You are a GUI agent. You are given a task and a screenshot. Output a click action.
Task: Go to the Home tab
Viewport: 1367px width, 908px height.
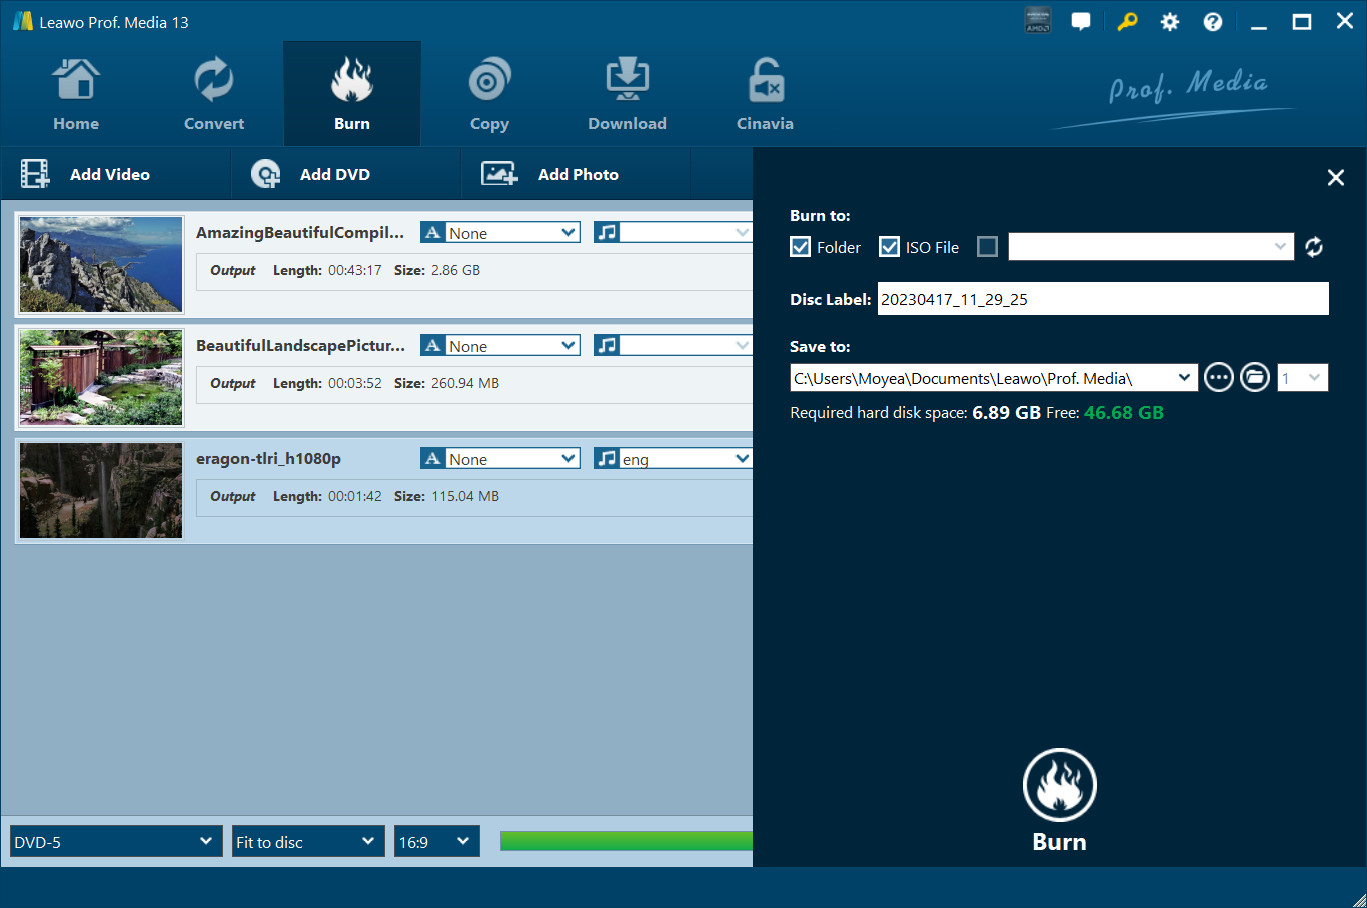(76, 93)
